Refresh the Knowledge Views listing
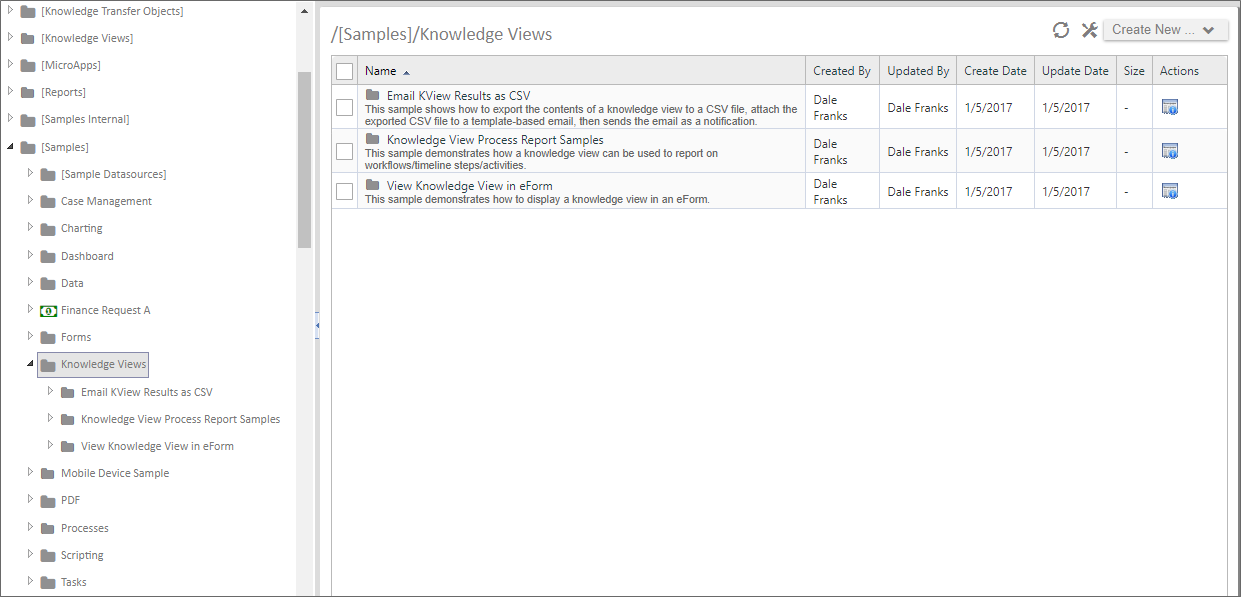 coord(1061,30)
